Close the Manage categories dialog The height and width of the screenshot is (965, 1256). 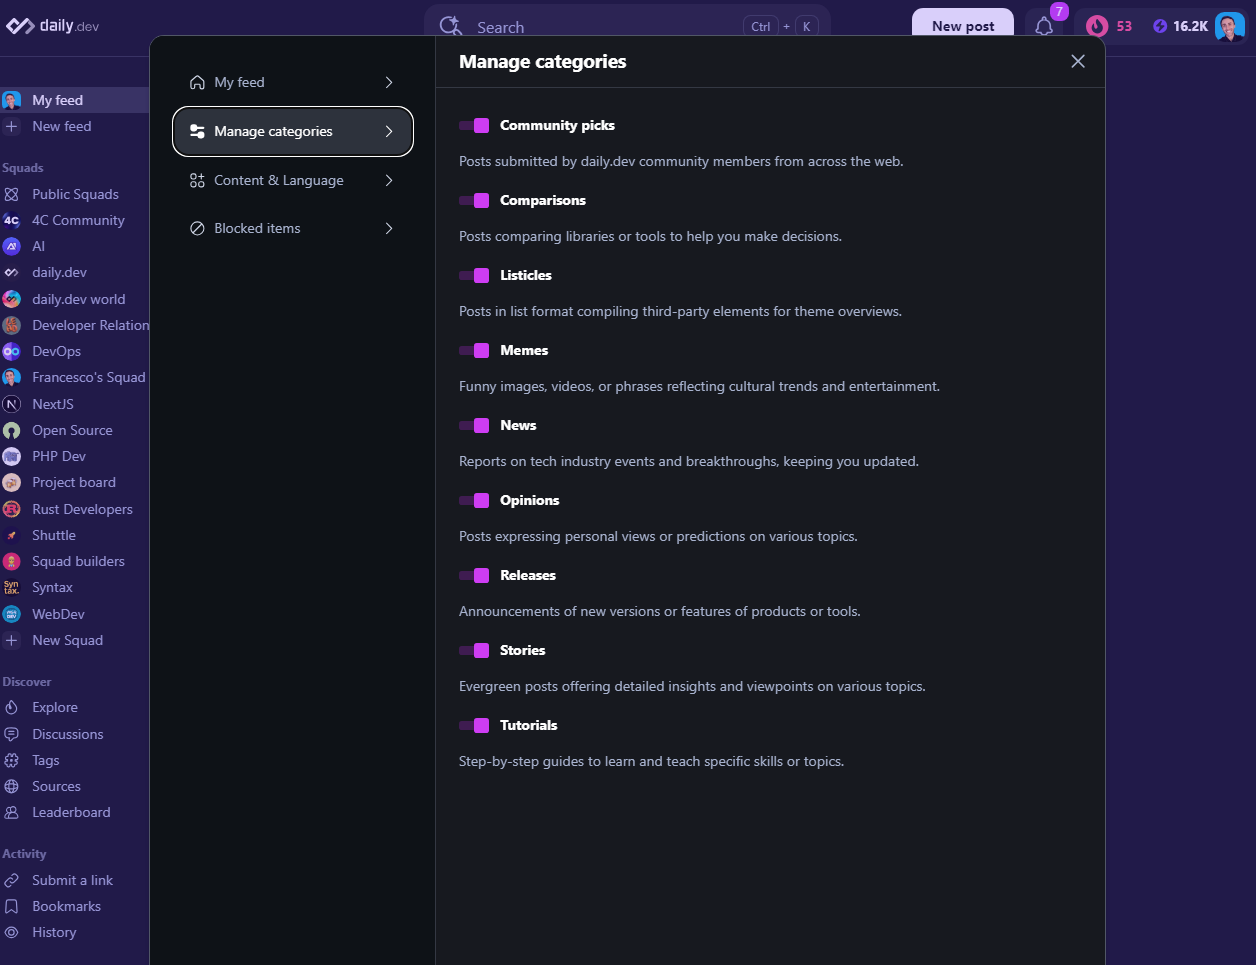point(1078,61)
